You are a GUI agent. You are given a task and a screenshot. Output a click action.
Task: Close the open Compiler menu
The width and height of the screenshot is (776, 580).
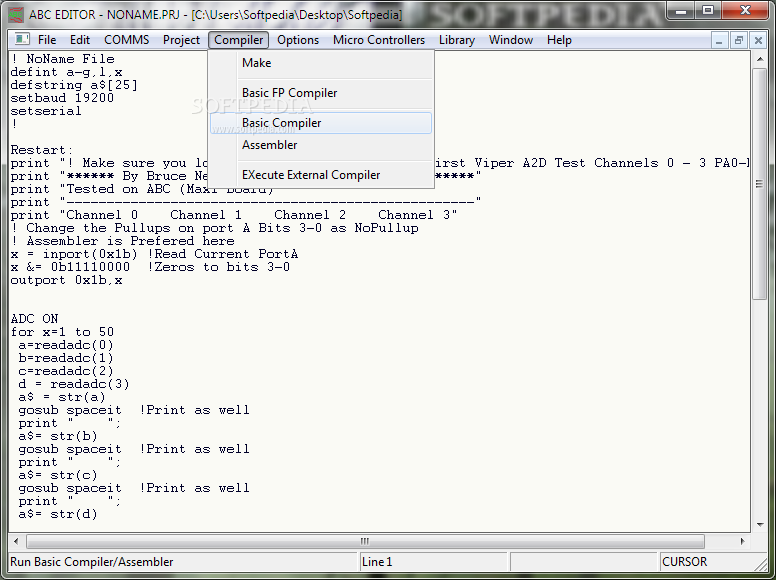(239, 40)
